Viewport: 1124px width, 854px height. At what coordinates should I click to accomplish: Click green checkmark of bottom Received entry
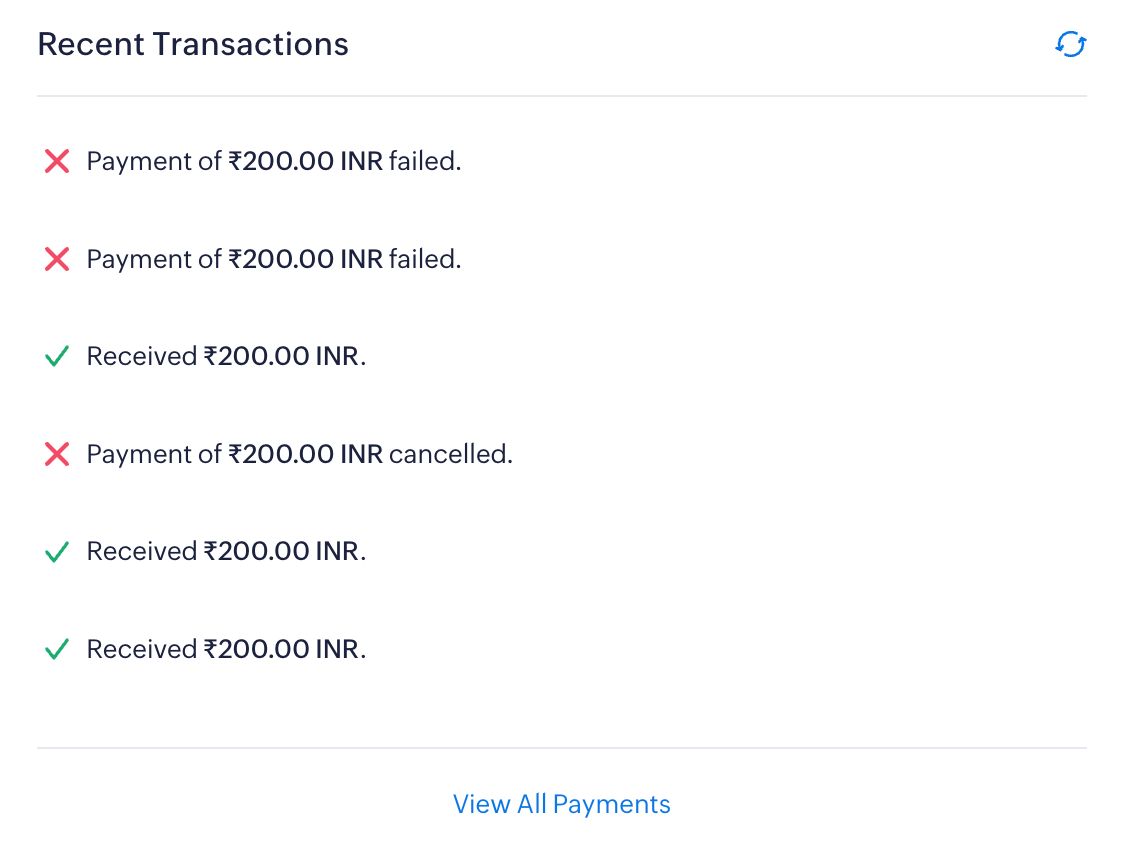coord(57,650)
